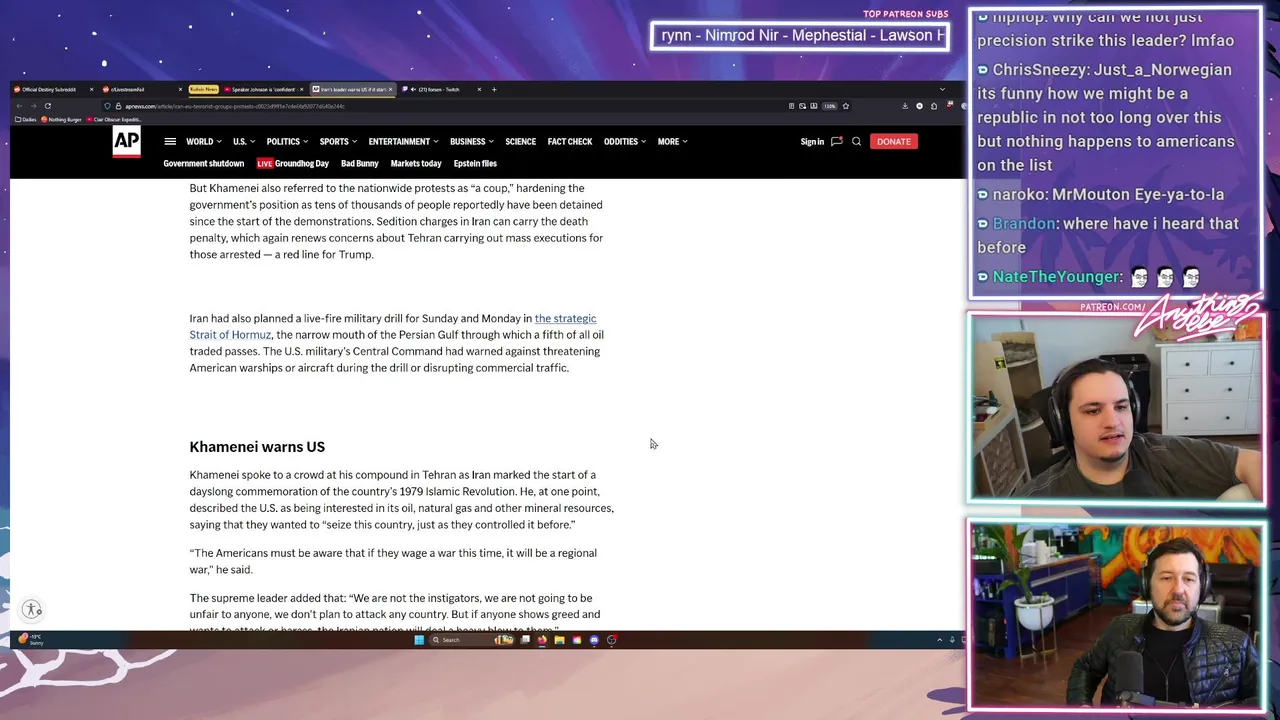Expand the Sports navigation dropdown
Image resolution: width=1280 pixels, height=720 pixels.
[338, 142]
